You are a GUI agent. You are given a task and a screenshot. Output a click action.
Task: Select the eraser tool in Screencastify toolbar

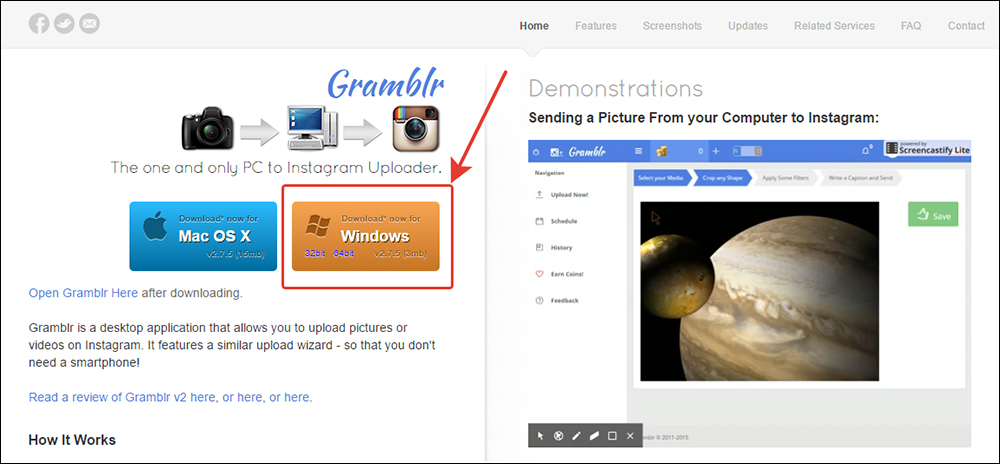594,436
